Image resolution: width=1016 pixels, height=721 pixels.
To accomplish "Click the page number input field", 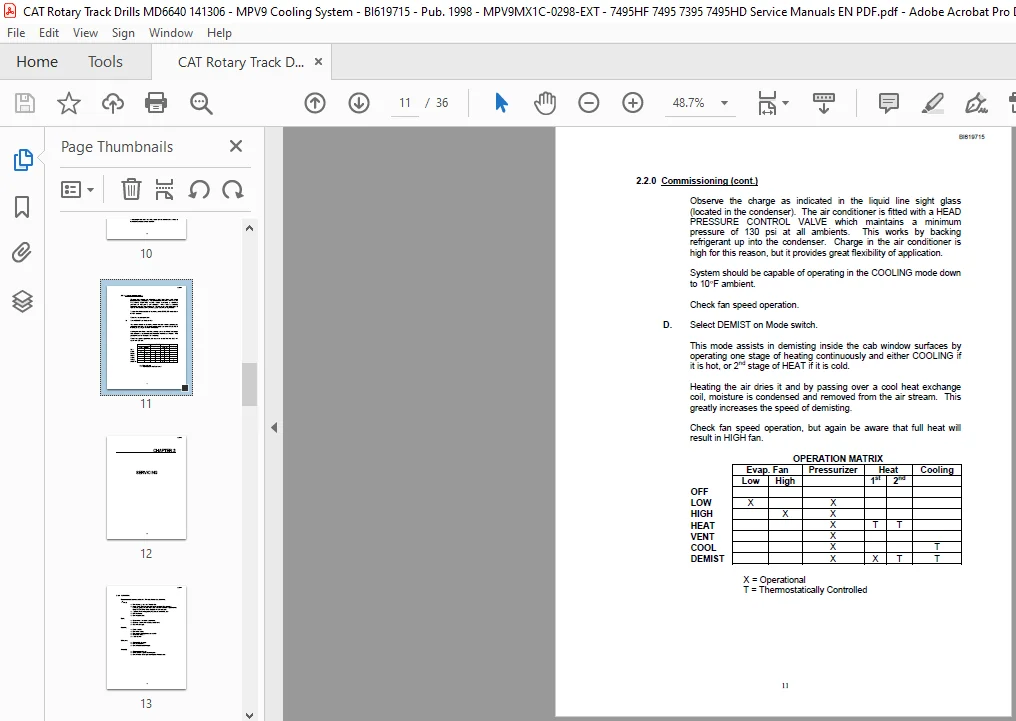I will pos(405,103).
